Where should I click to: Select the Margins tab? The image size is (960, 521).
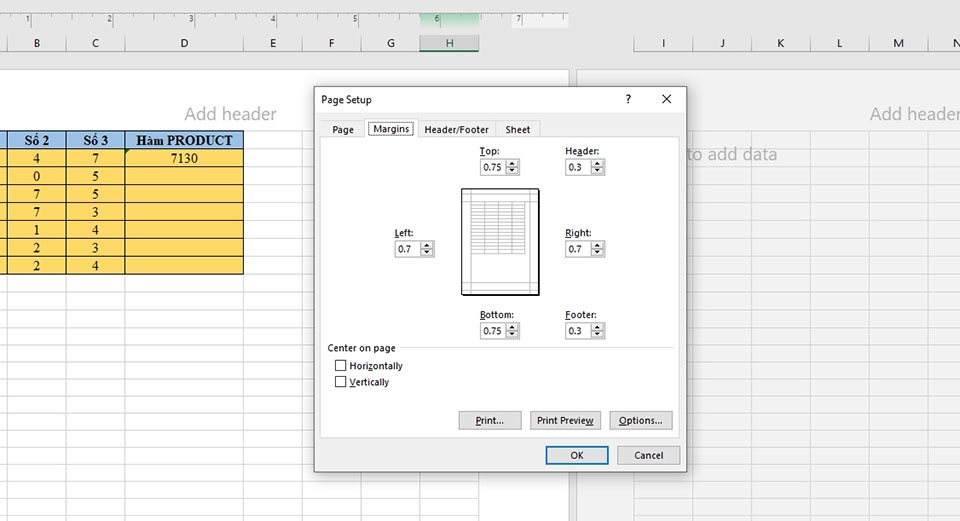(x=391, y=129)
